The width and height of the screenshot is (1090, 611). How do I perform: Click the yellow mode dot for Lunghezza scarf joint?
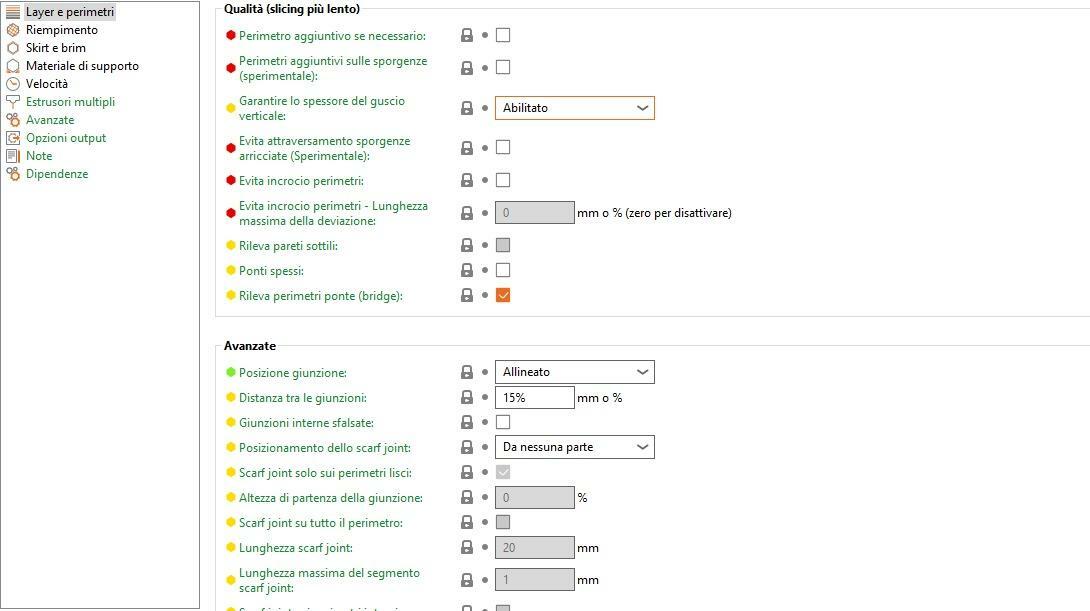coord(231,547)
